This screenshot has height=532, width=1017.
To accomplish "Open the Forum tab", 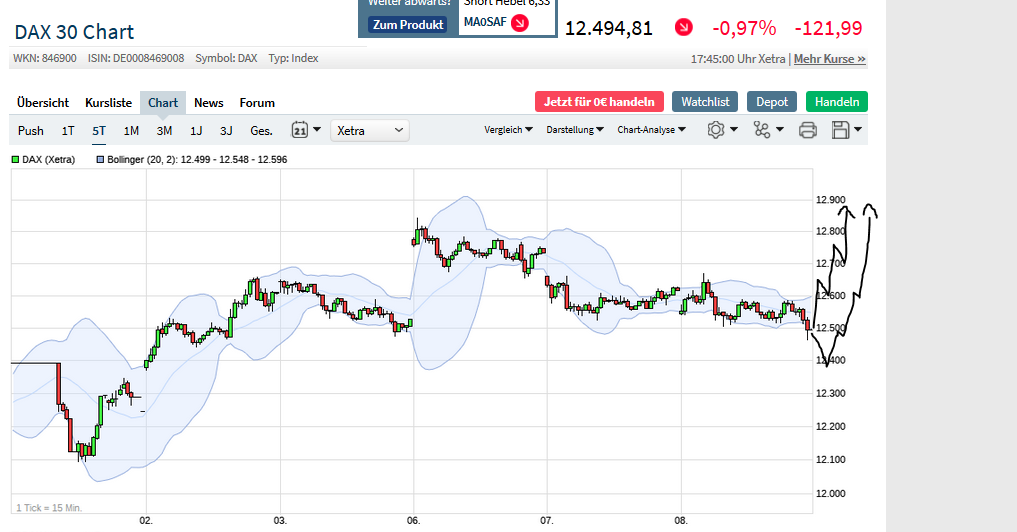I will 257,103.
